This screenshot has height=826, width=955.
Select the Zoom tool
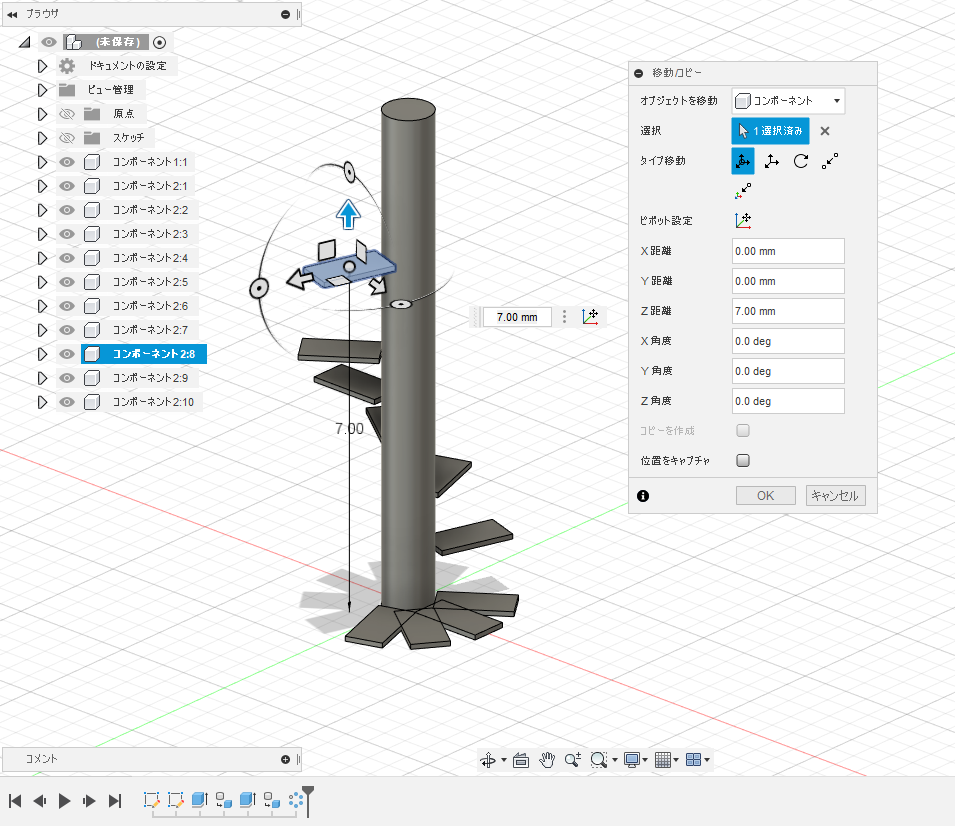pos(573,760)
